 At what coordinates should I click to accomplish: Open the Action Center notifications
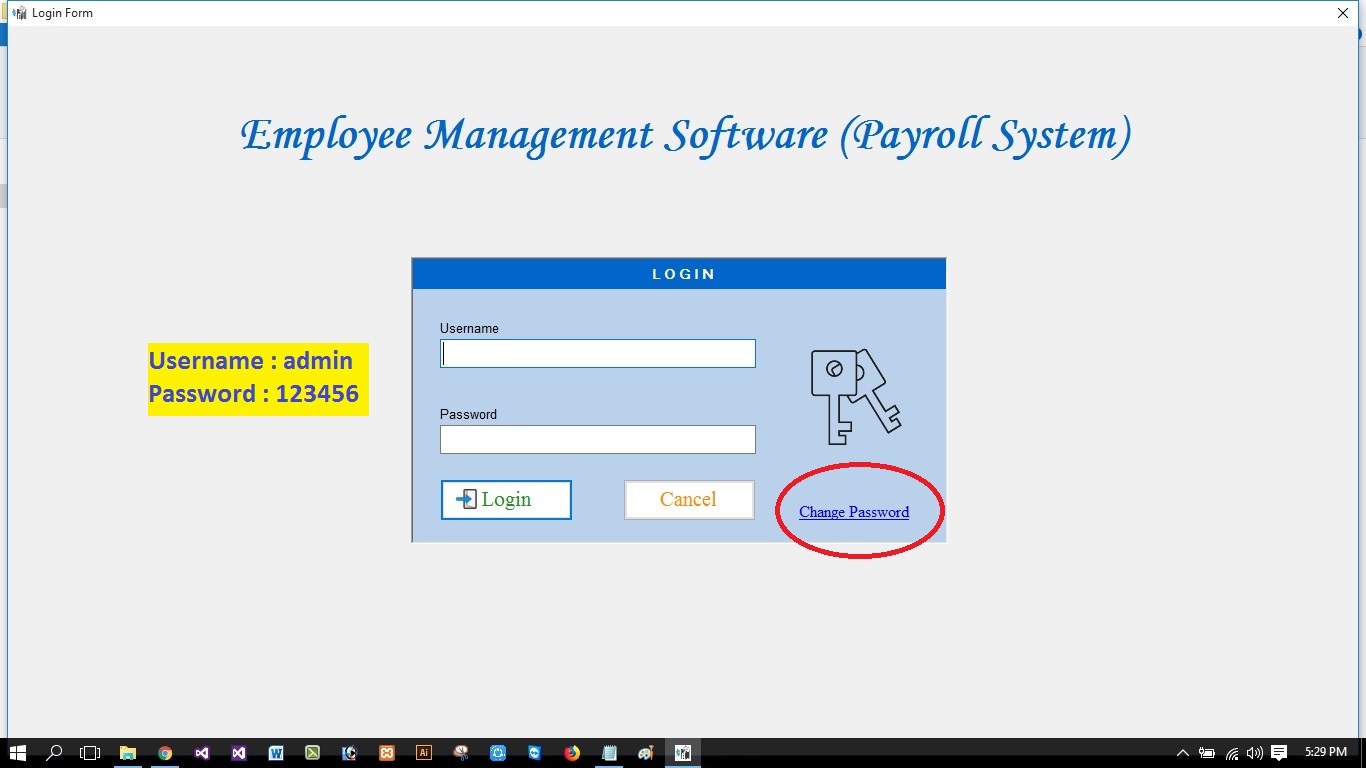1279,752
